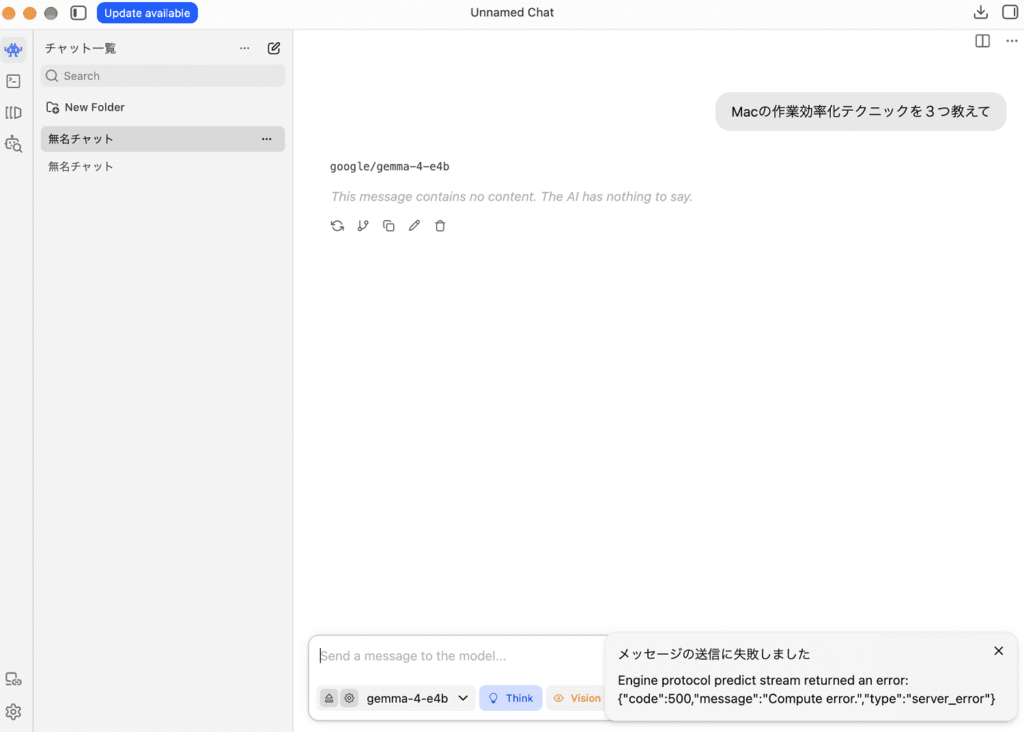The image size is (1024, 732).
Task: Click the Unnamed Chat window title
Action: coord(512,12)
